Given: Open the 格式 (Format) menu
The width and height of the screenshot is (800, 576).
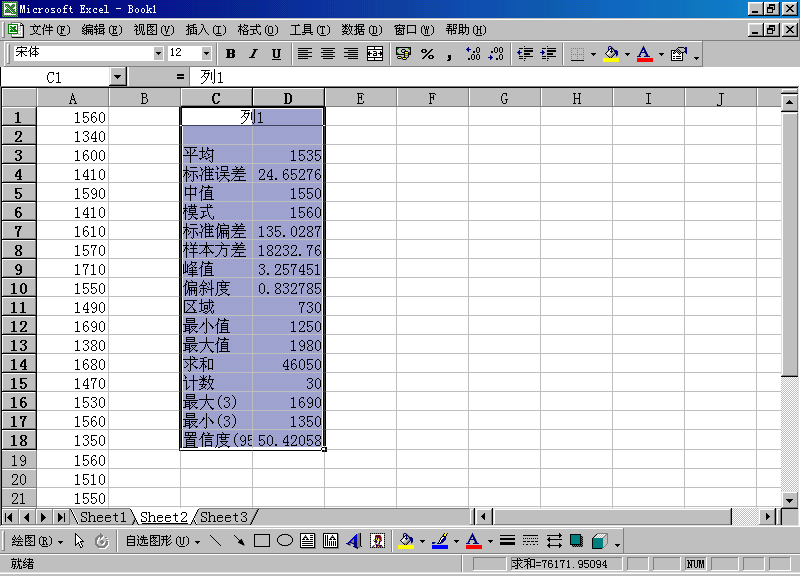Looking at the screenshot, I should click(x=257, y=30).
